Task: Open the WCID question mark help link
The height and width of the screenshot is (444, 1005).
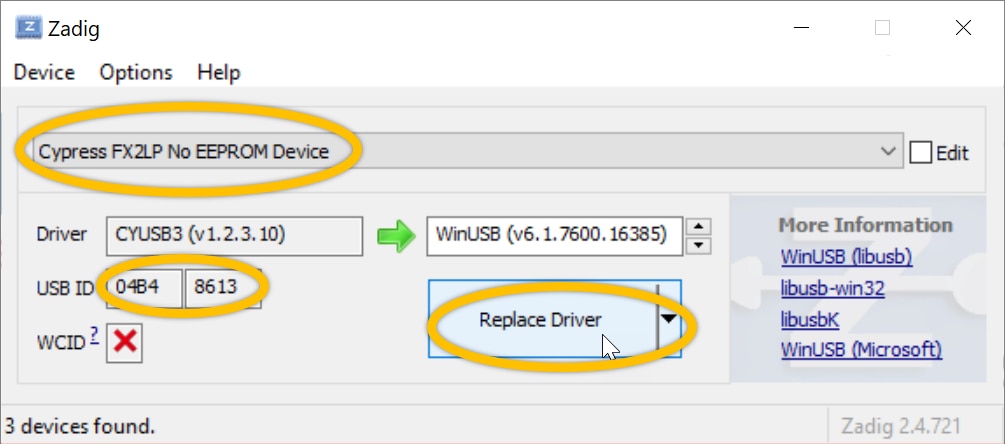Action: pyautogui.click(x=94, y=334)
